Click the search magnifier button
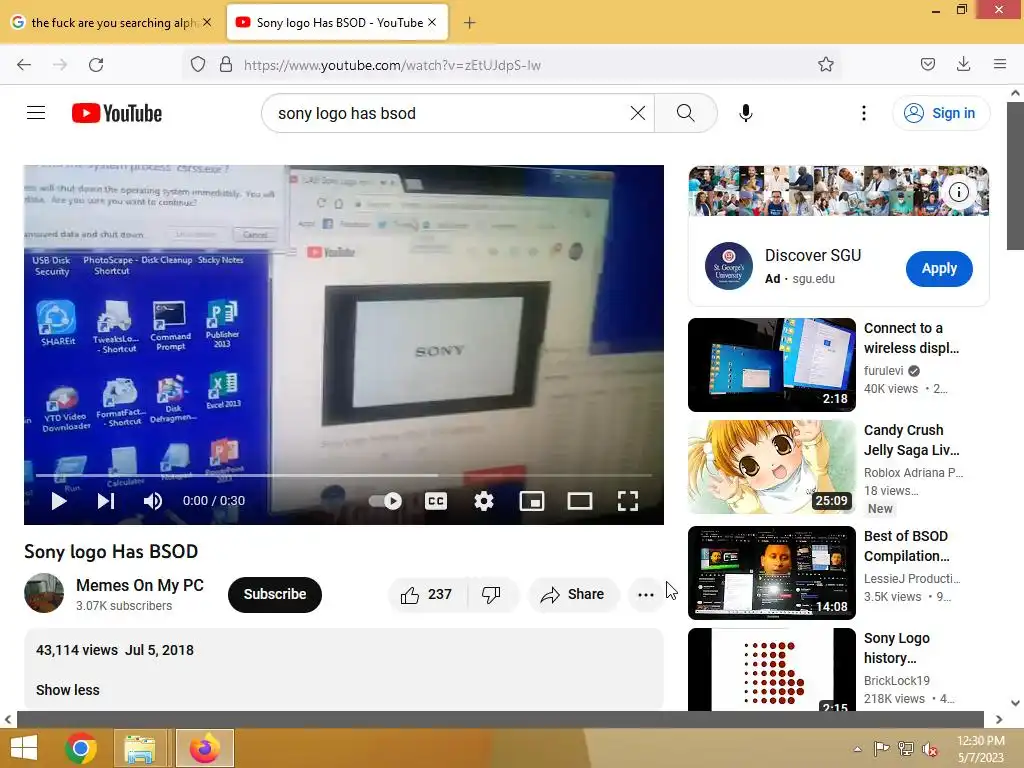Viewport: 1024px width, 768px height. pos(685,113)
